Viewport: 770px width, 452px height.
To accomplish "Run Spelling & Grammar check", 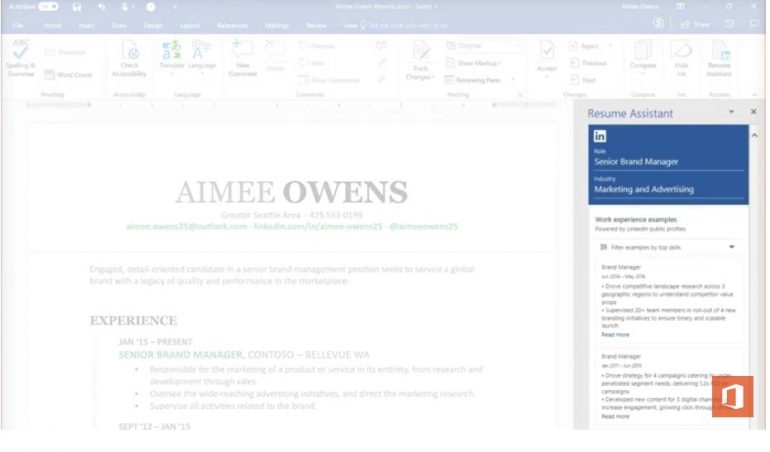I will (x=21, y=58).
